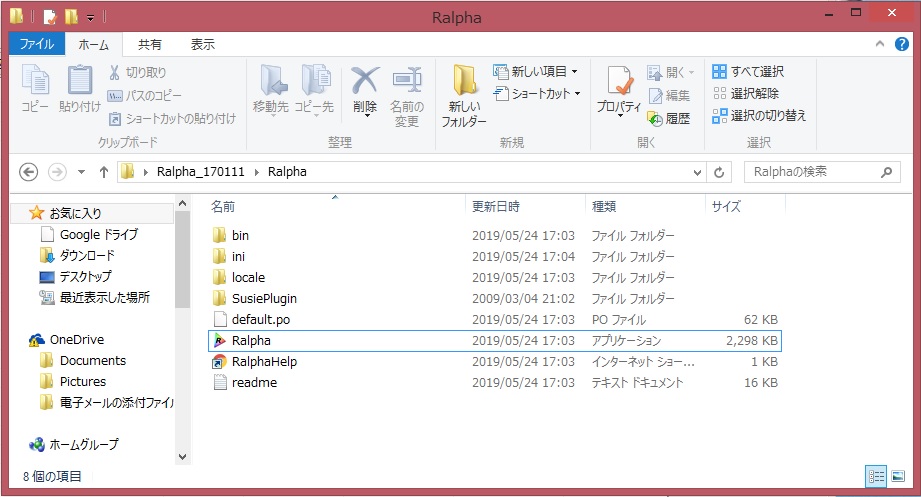Switch to the large icons view
The width and height of the screenshot is (921, 497).
click(898, 477)
